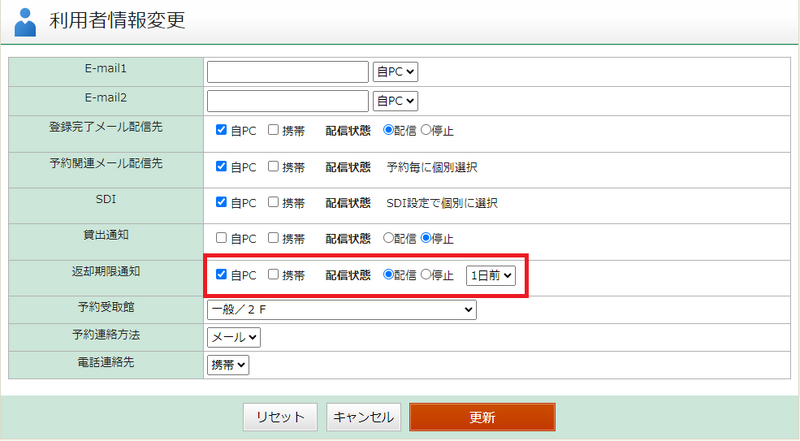Image resolution: width=800 pixels, height=441 pixels.
Task: Check 携帯 in the SDI row
Action: (273, 202)
